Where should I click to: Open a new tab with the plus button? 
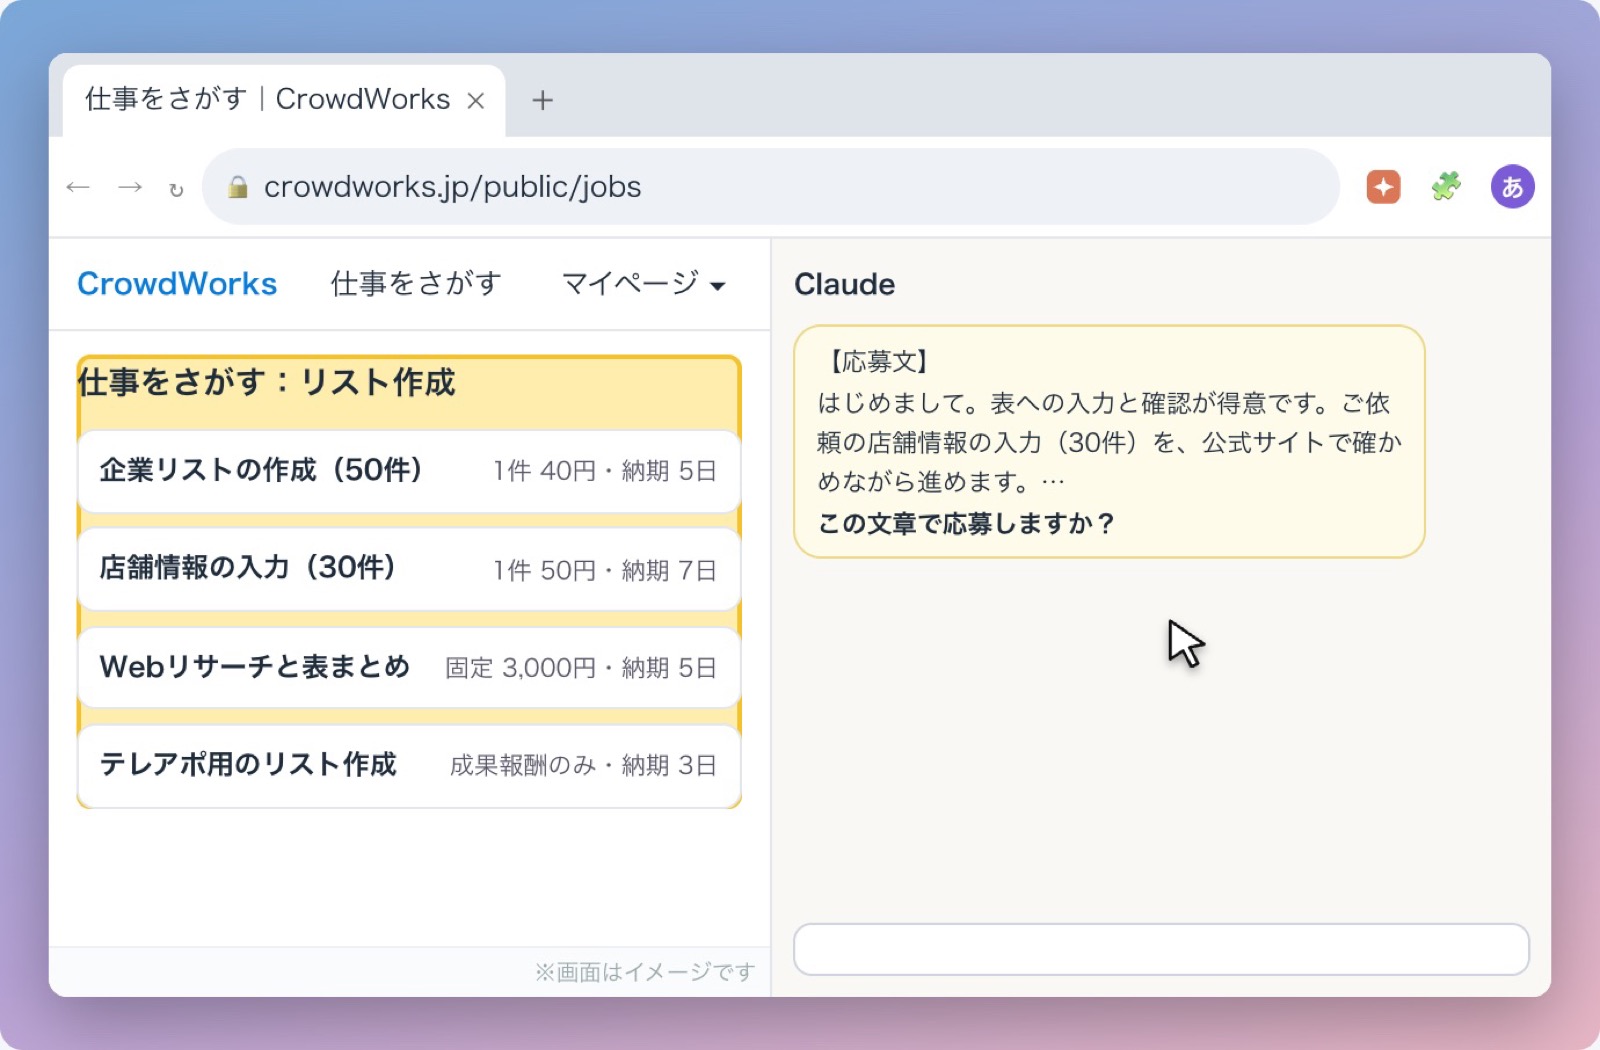coord(542,100)
